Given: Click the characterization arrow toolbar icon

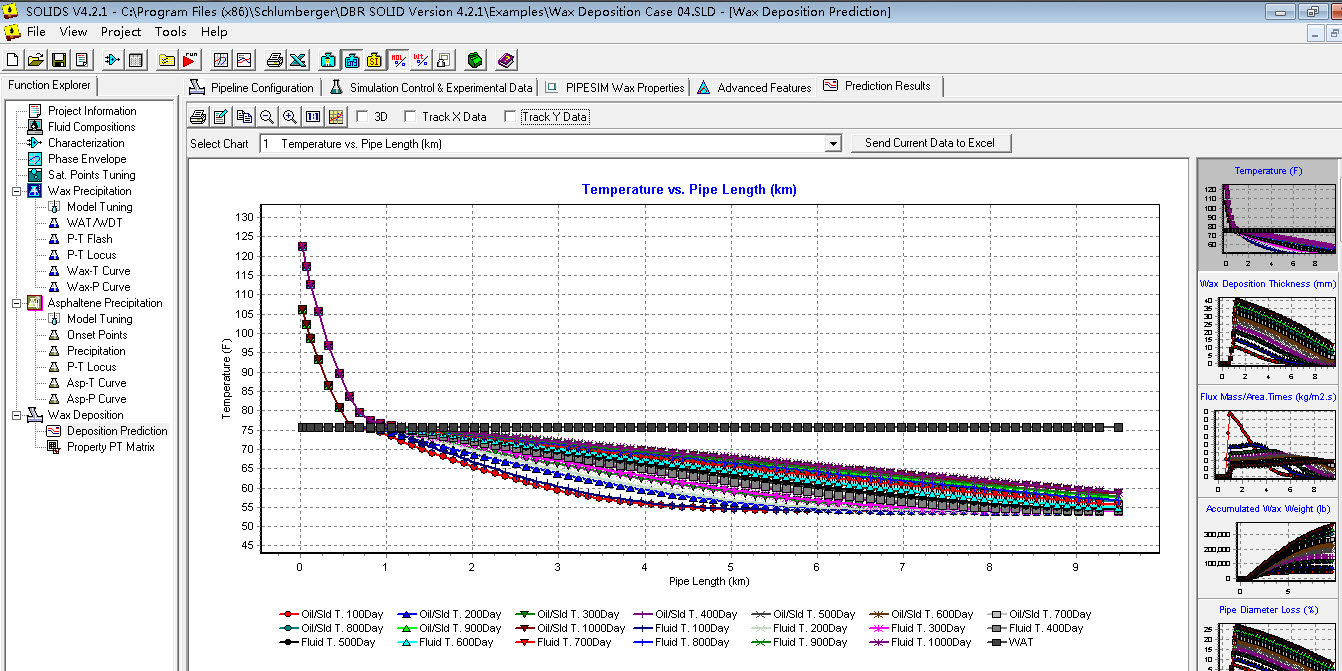Looking at the screenshot, I should (x=112, y=60).
